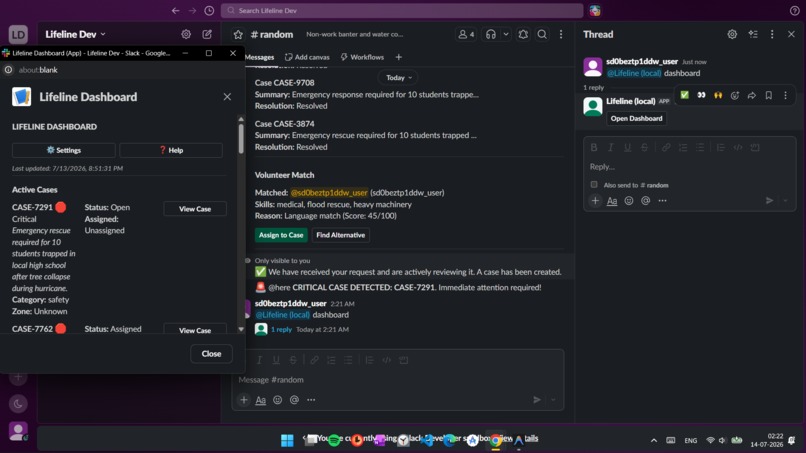Open #random notification bell settings
The height and width of the screenshot is (453, 806).
coord(523,34)
